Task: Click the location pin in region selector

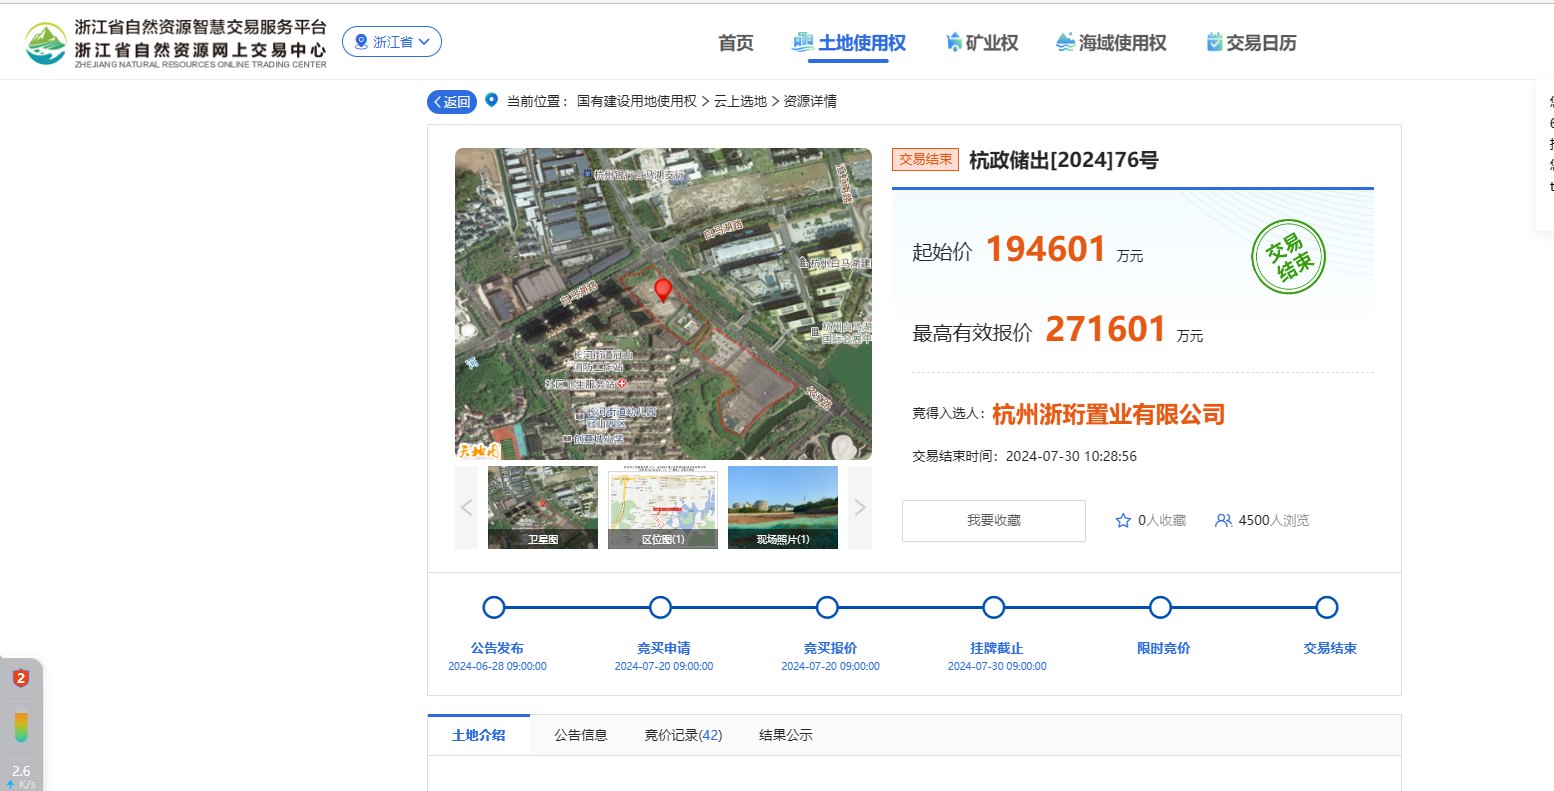Action: pos(361,42)
